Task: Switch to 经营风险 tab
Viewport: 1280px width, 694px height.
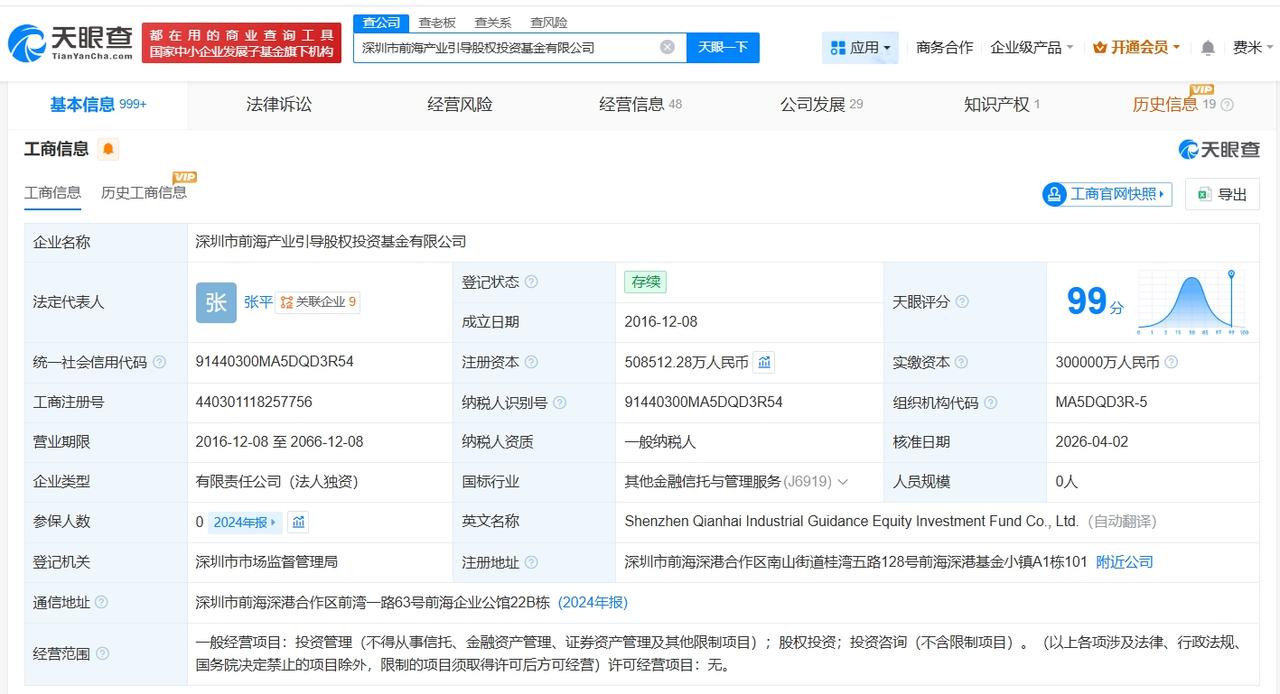Action: click(x=460, y=104)
